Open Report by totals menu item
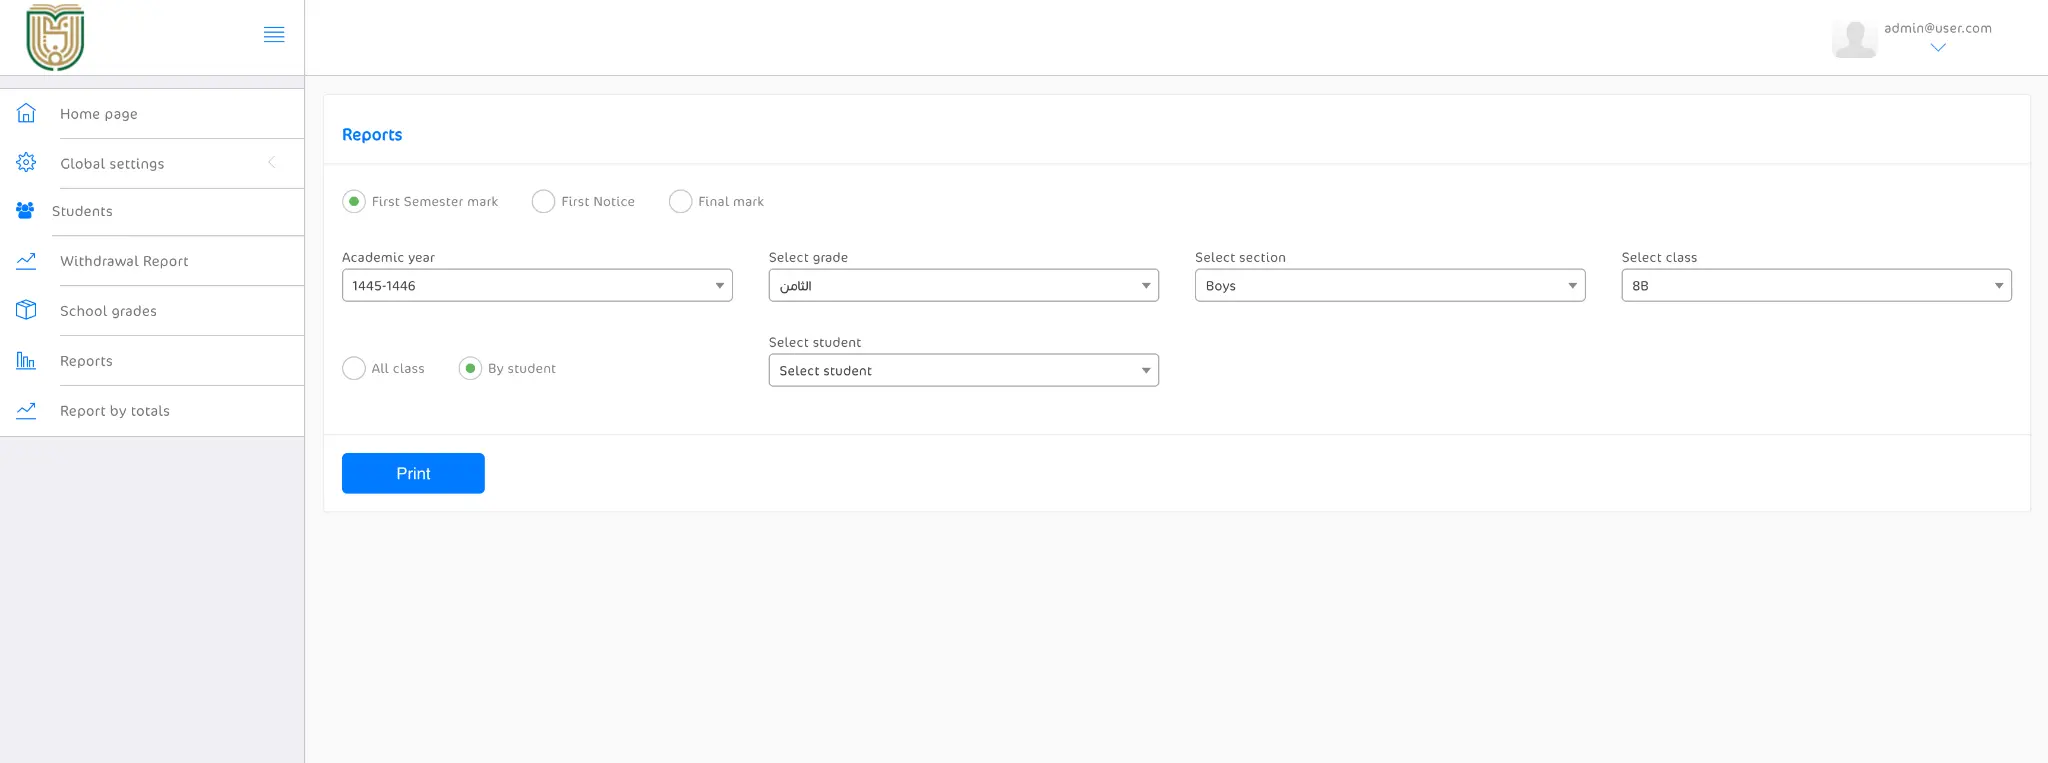 click(x=115, y=411)
